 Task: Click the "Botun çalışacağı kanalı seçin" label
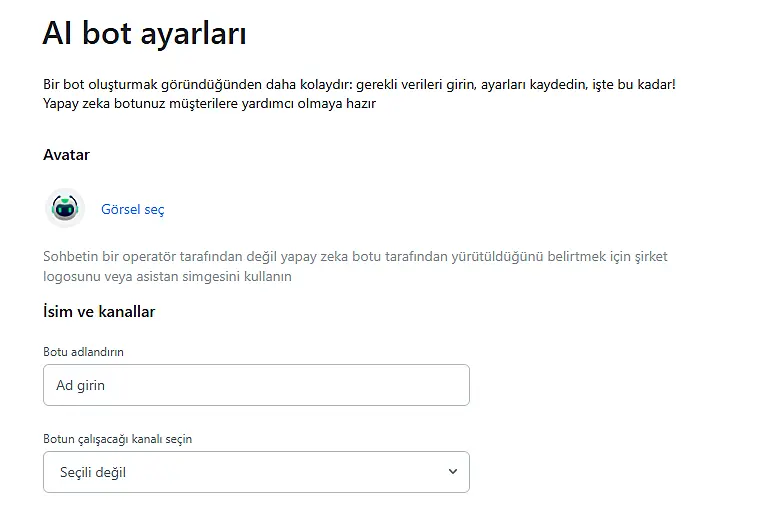pos(117,439)
